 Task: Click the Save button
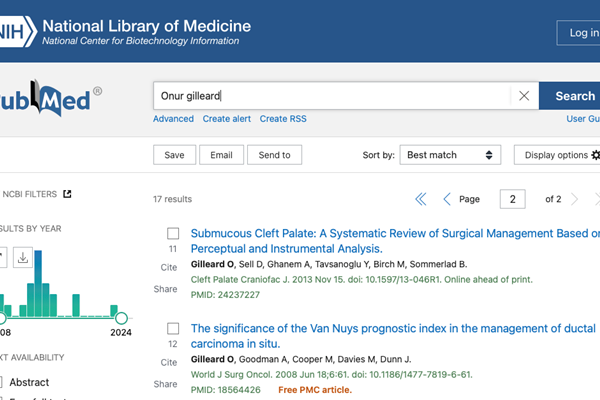coord(174,155)
